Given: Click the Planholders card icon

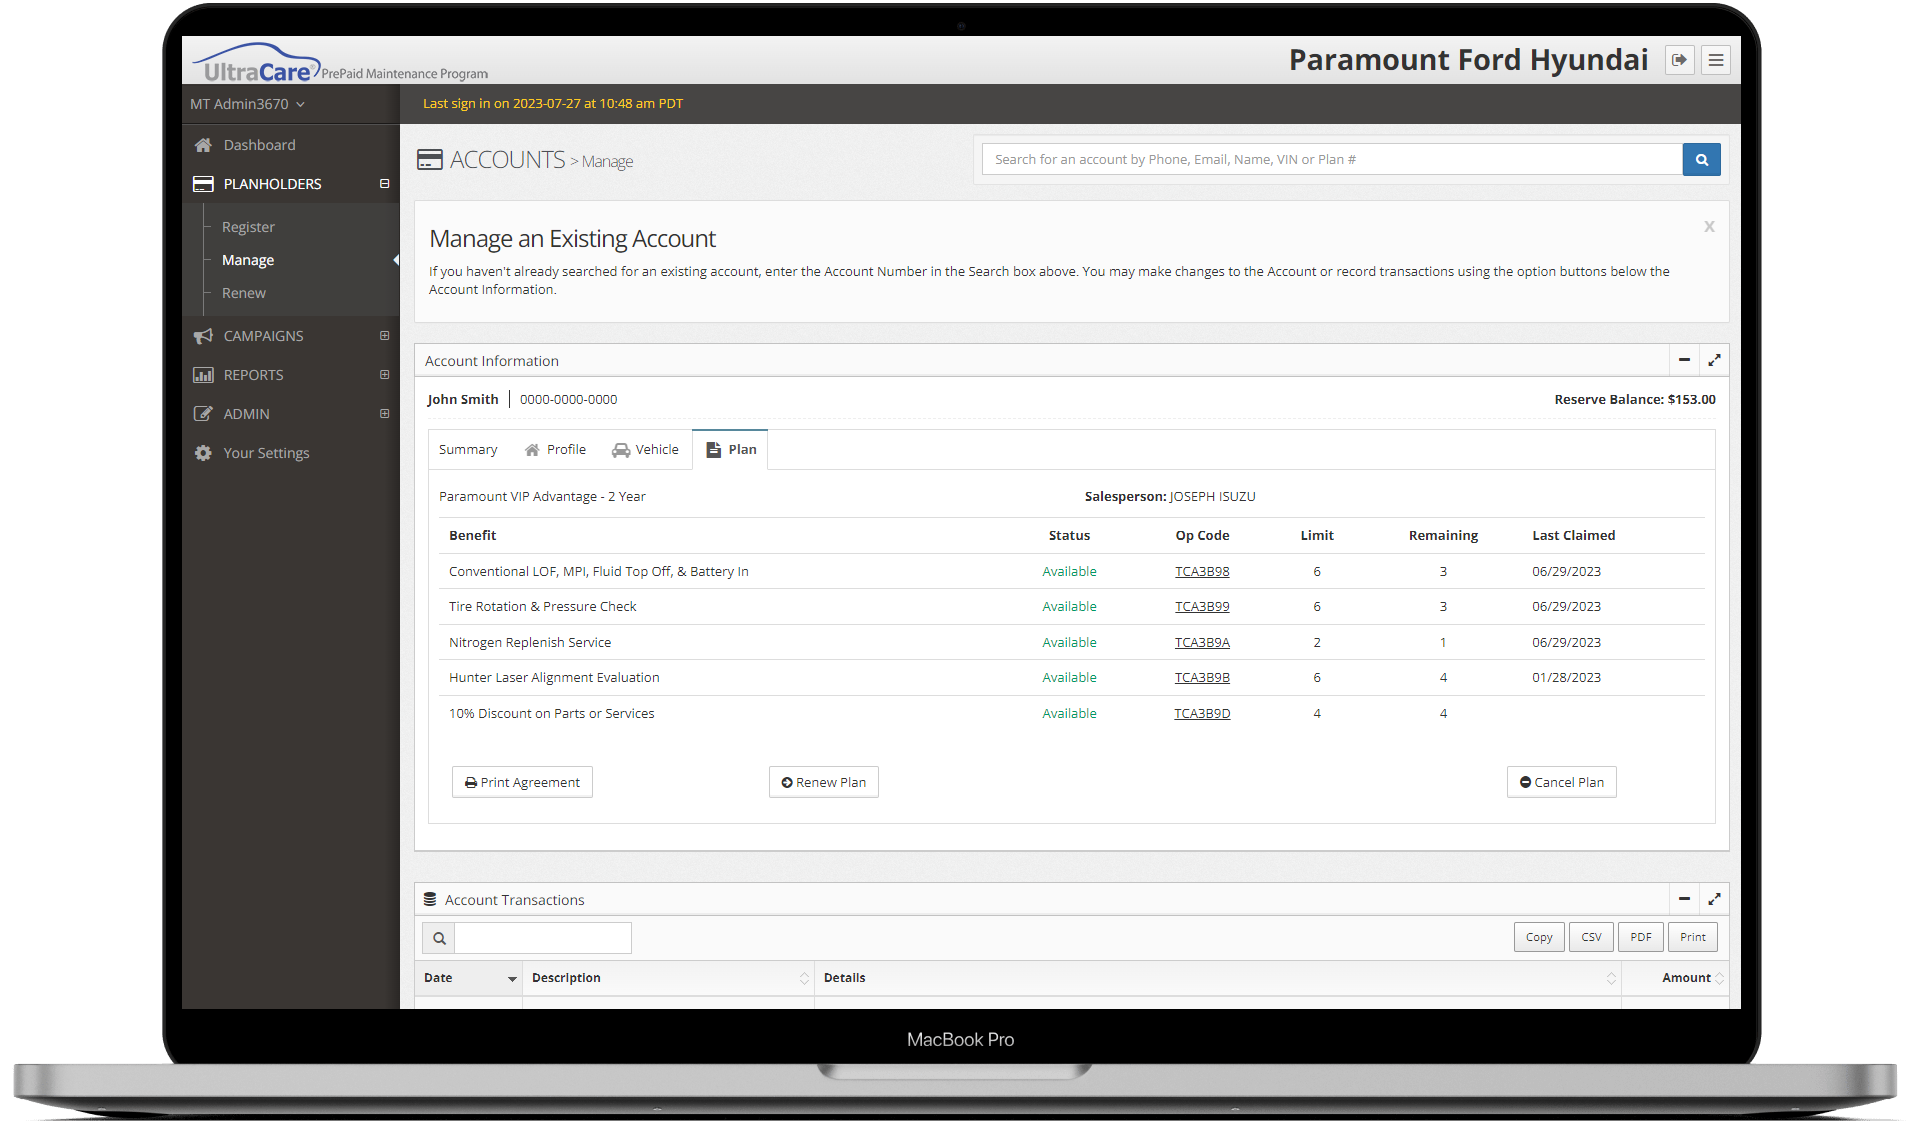Looking at the screenshot, I should [203, 184].
